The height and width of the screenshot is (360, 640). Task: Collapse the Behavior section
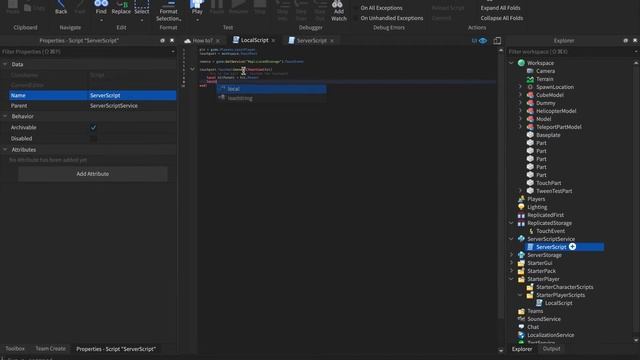(5, 116)
